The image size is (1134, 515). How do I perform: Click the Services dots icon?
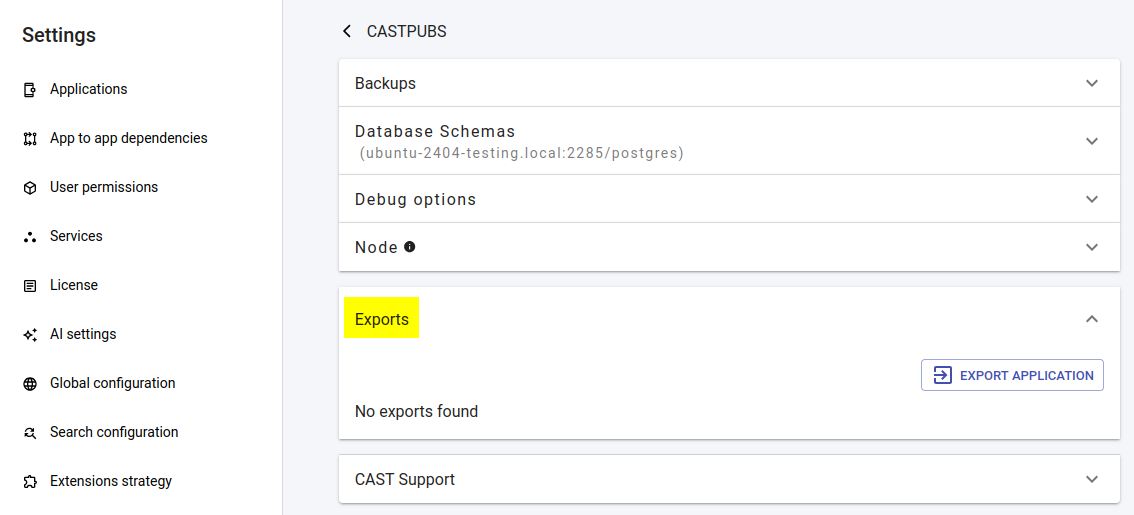click(x=30, y=237)
